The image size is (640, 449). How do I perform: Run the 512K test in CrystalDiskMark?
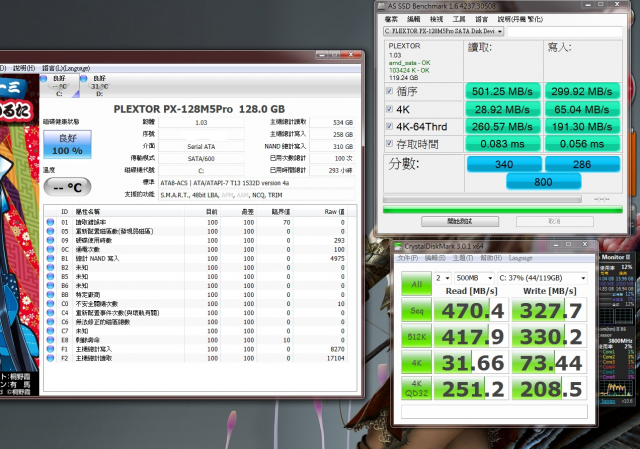[x=416, y=337]
